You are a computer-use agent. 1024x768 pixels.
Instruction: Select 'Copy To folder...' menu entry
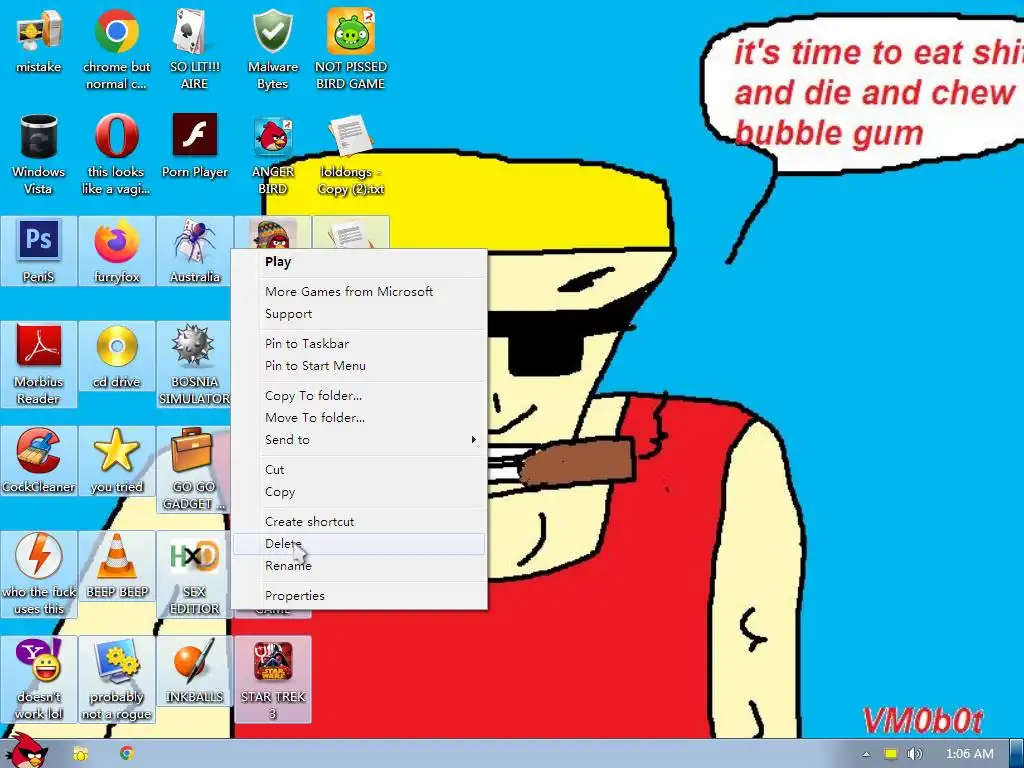(x=359, y=396)
